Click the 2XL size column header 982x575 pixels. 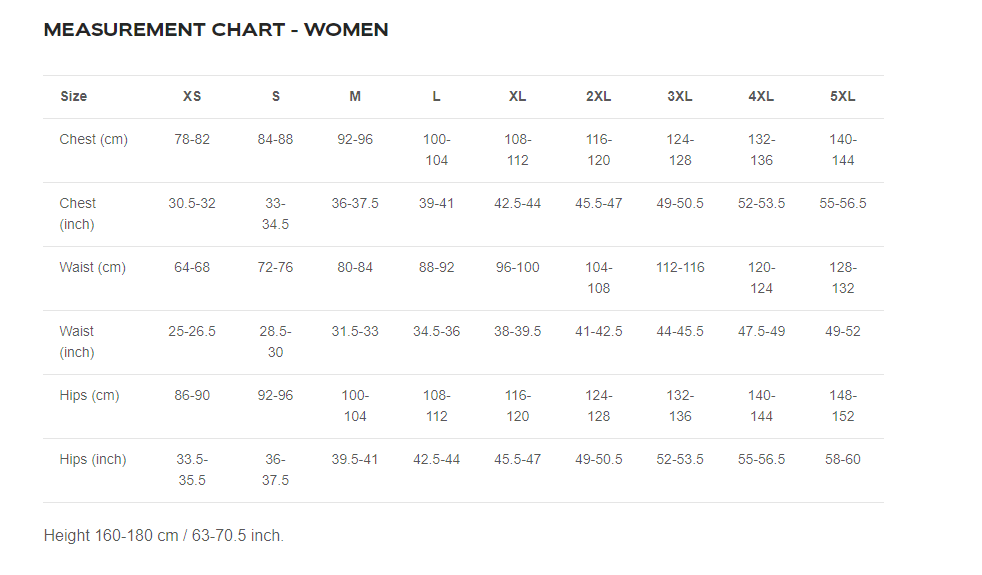598,97
